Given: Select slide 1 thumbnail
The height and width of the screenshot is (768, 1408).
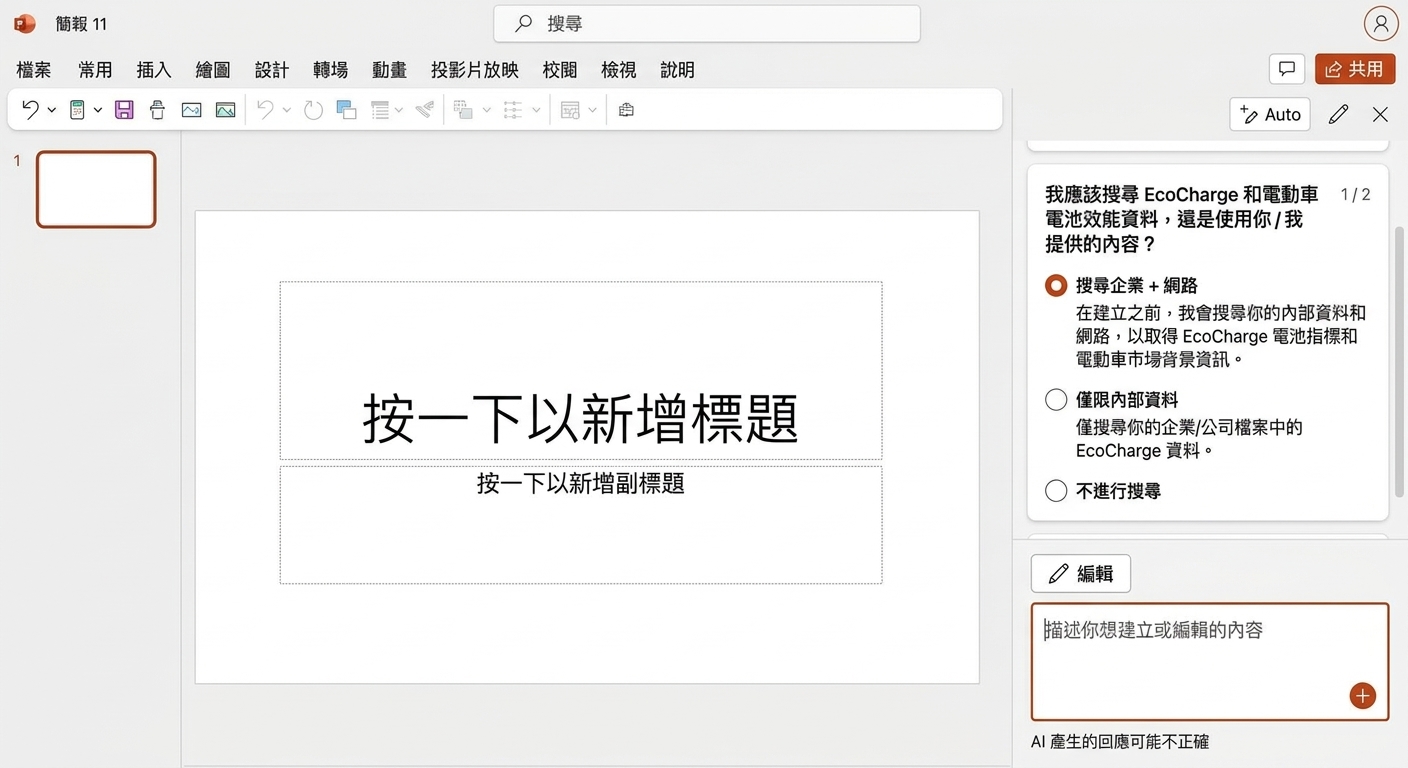Looking at the screenshot, I should click(96, 189).
